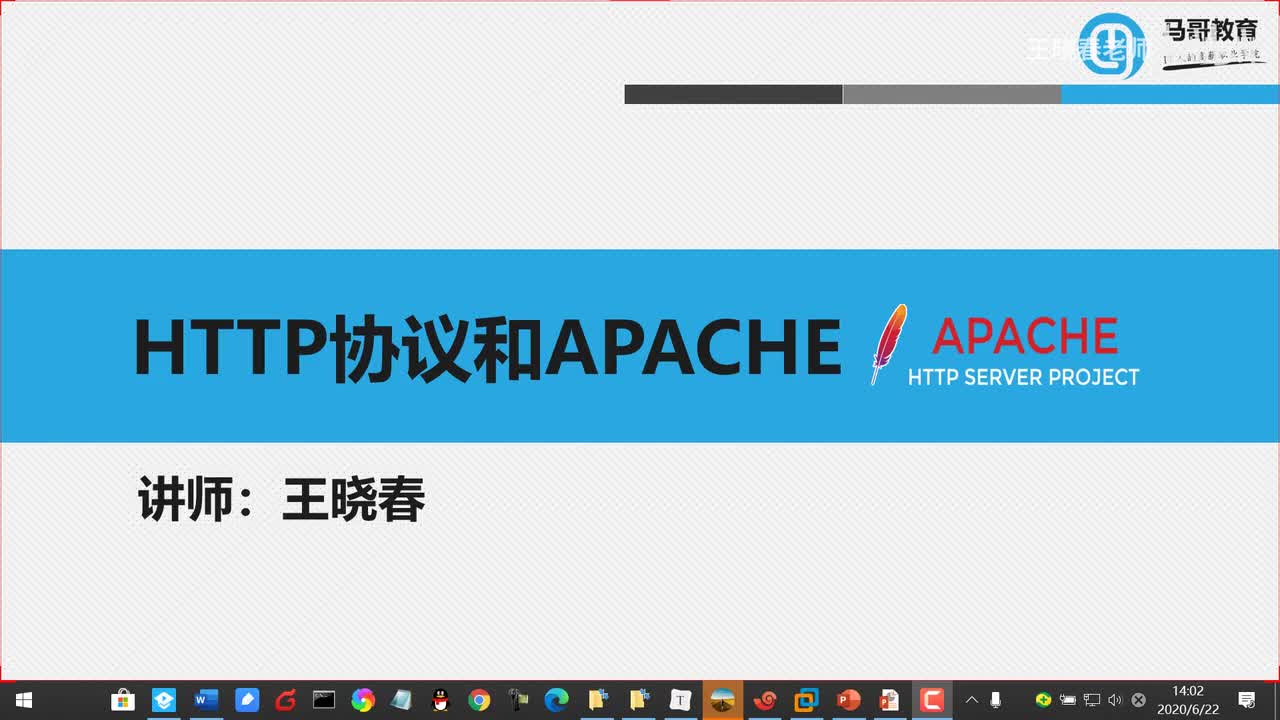1280x720 pixels.
Task: Show hidden system tray icons
Action: click(x=971, y=700)
